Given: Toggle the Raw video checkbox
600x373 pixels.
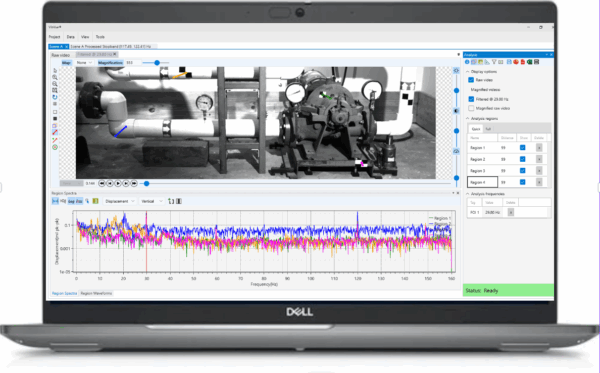Looking at the screenshot, I should point(471,80).
